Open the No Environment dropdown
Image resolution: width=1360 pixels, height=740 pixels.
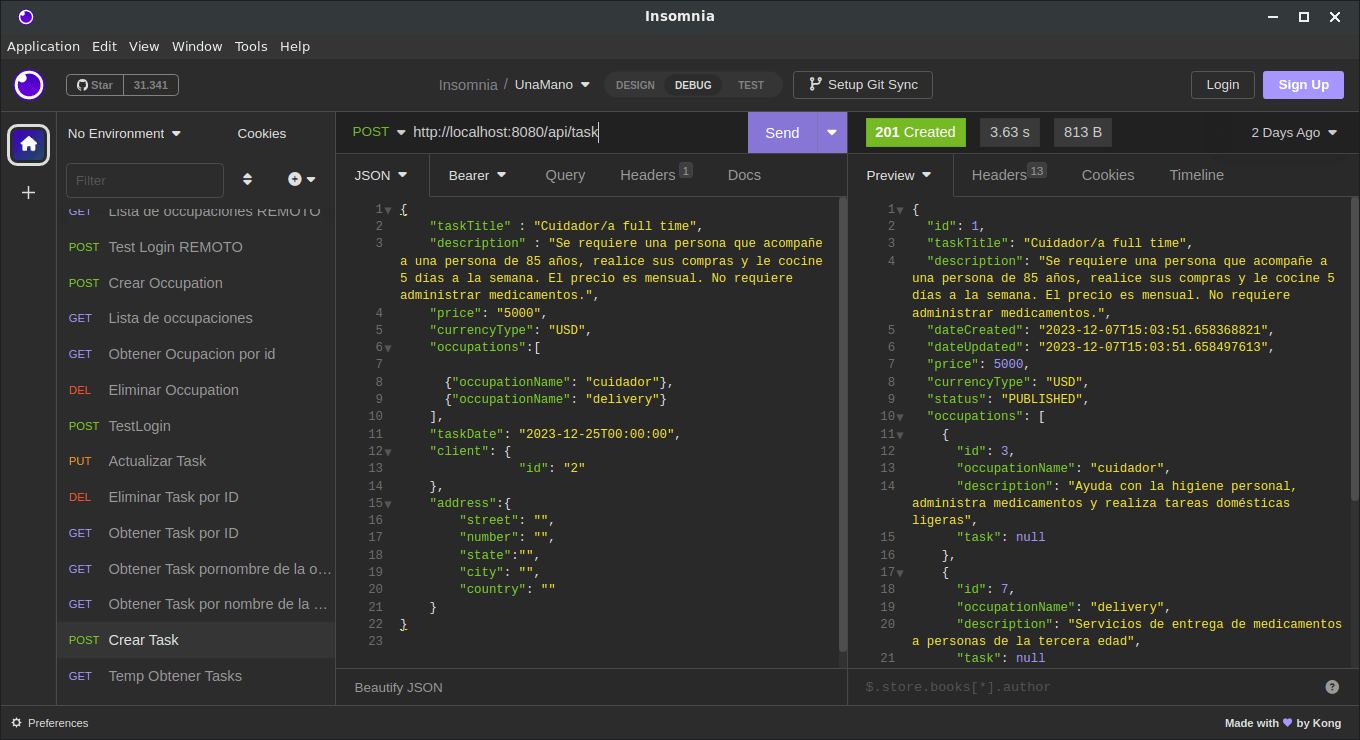click(125, 134)
